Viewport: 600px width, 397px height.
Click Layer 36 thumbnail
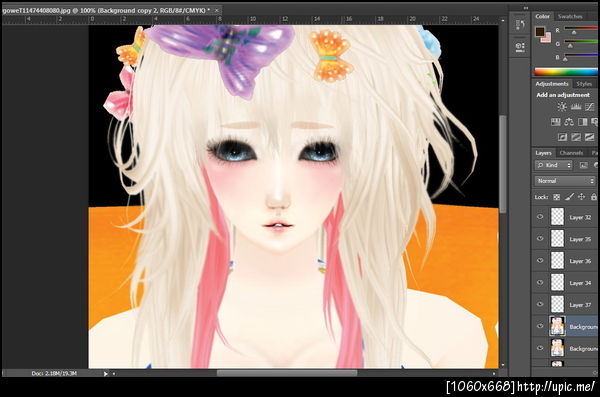[x=557, y=261]
